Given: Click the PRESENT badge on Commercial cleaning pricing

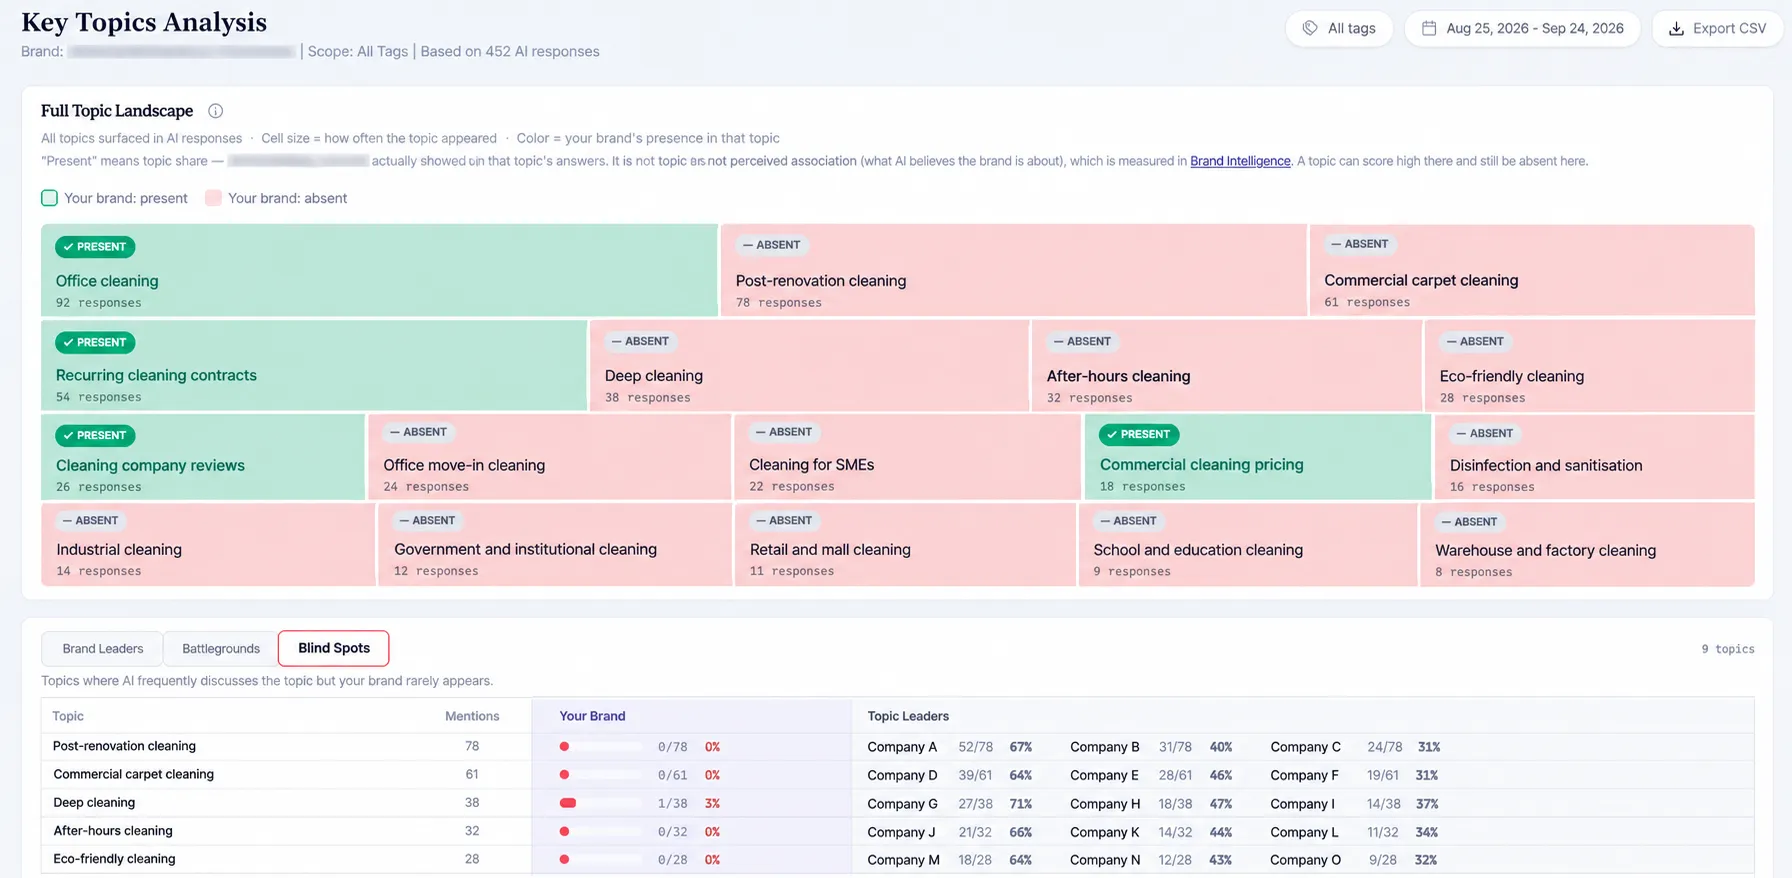Looking at the screenshot, I should [x=1139, y=435].
